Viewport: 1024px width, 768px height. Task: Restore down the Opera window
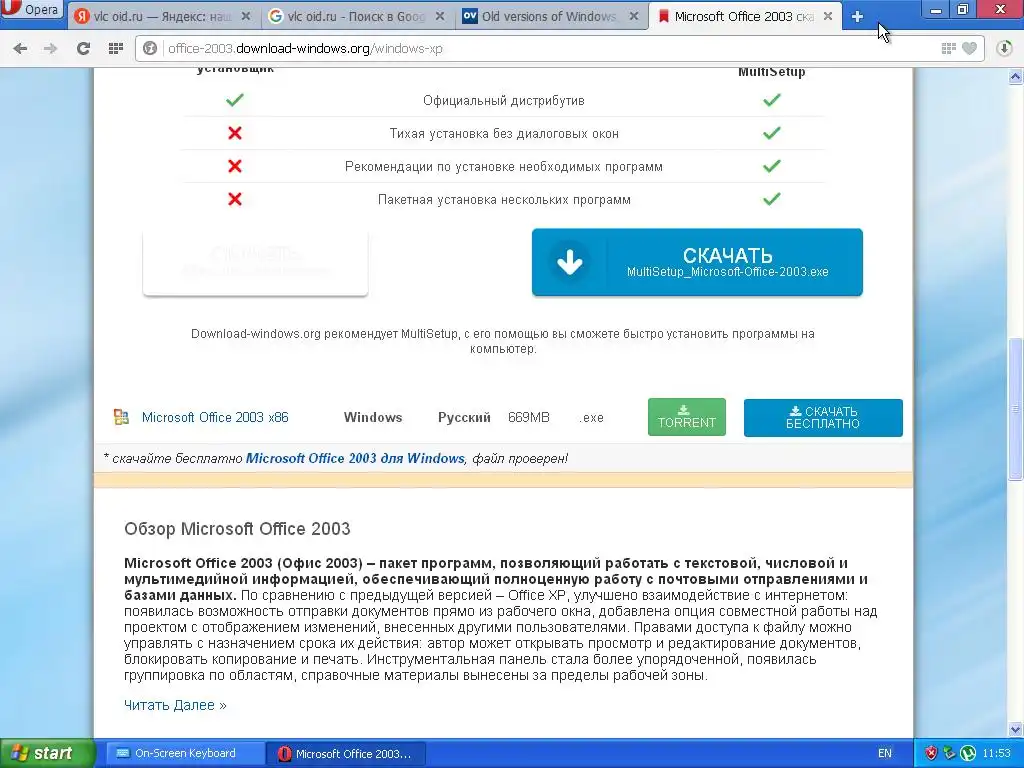963,9
